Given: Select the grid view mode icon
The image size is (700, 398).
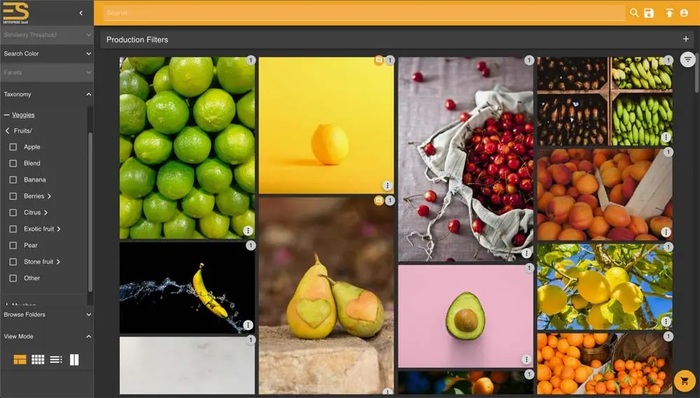Looking at the screenshot, I should (38, 360).
